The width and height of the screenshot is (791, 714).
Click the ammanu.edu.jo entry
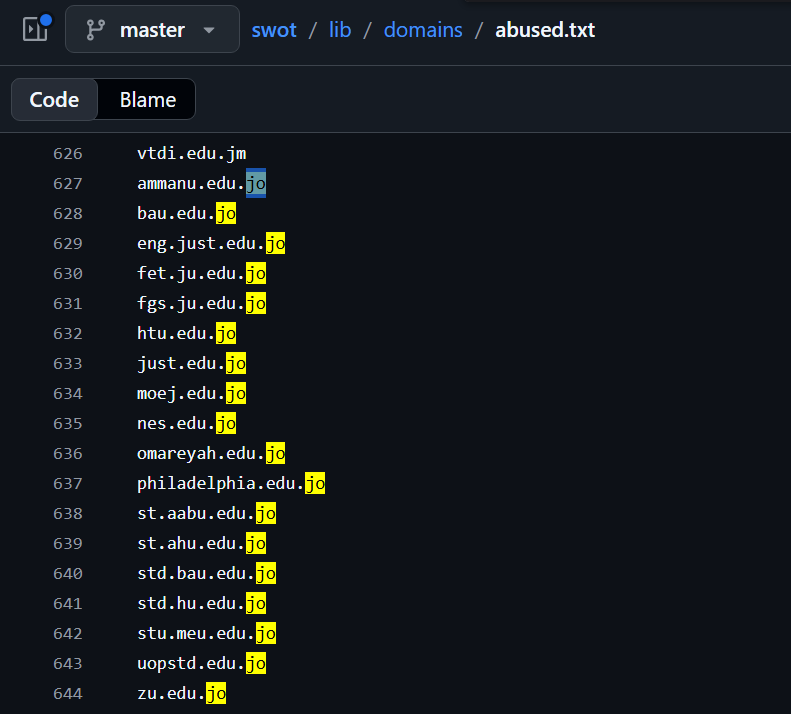click(x=201, y=183)
